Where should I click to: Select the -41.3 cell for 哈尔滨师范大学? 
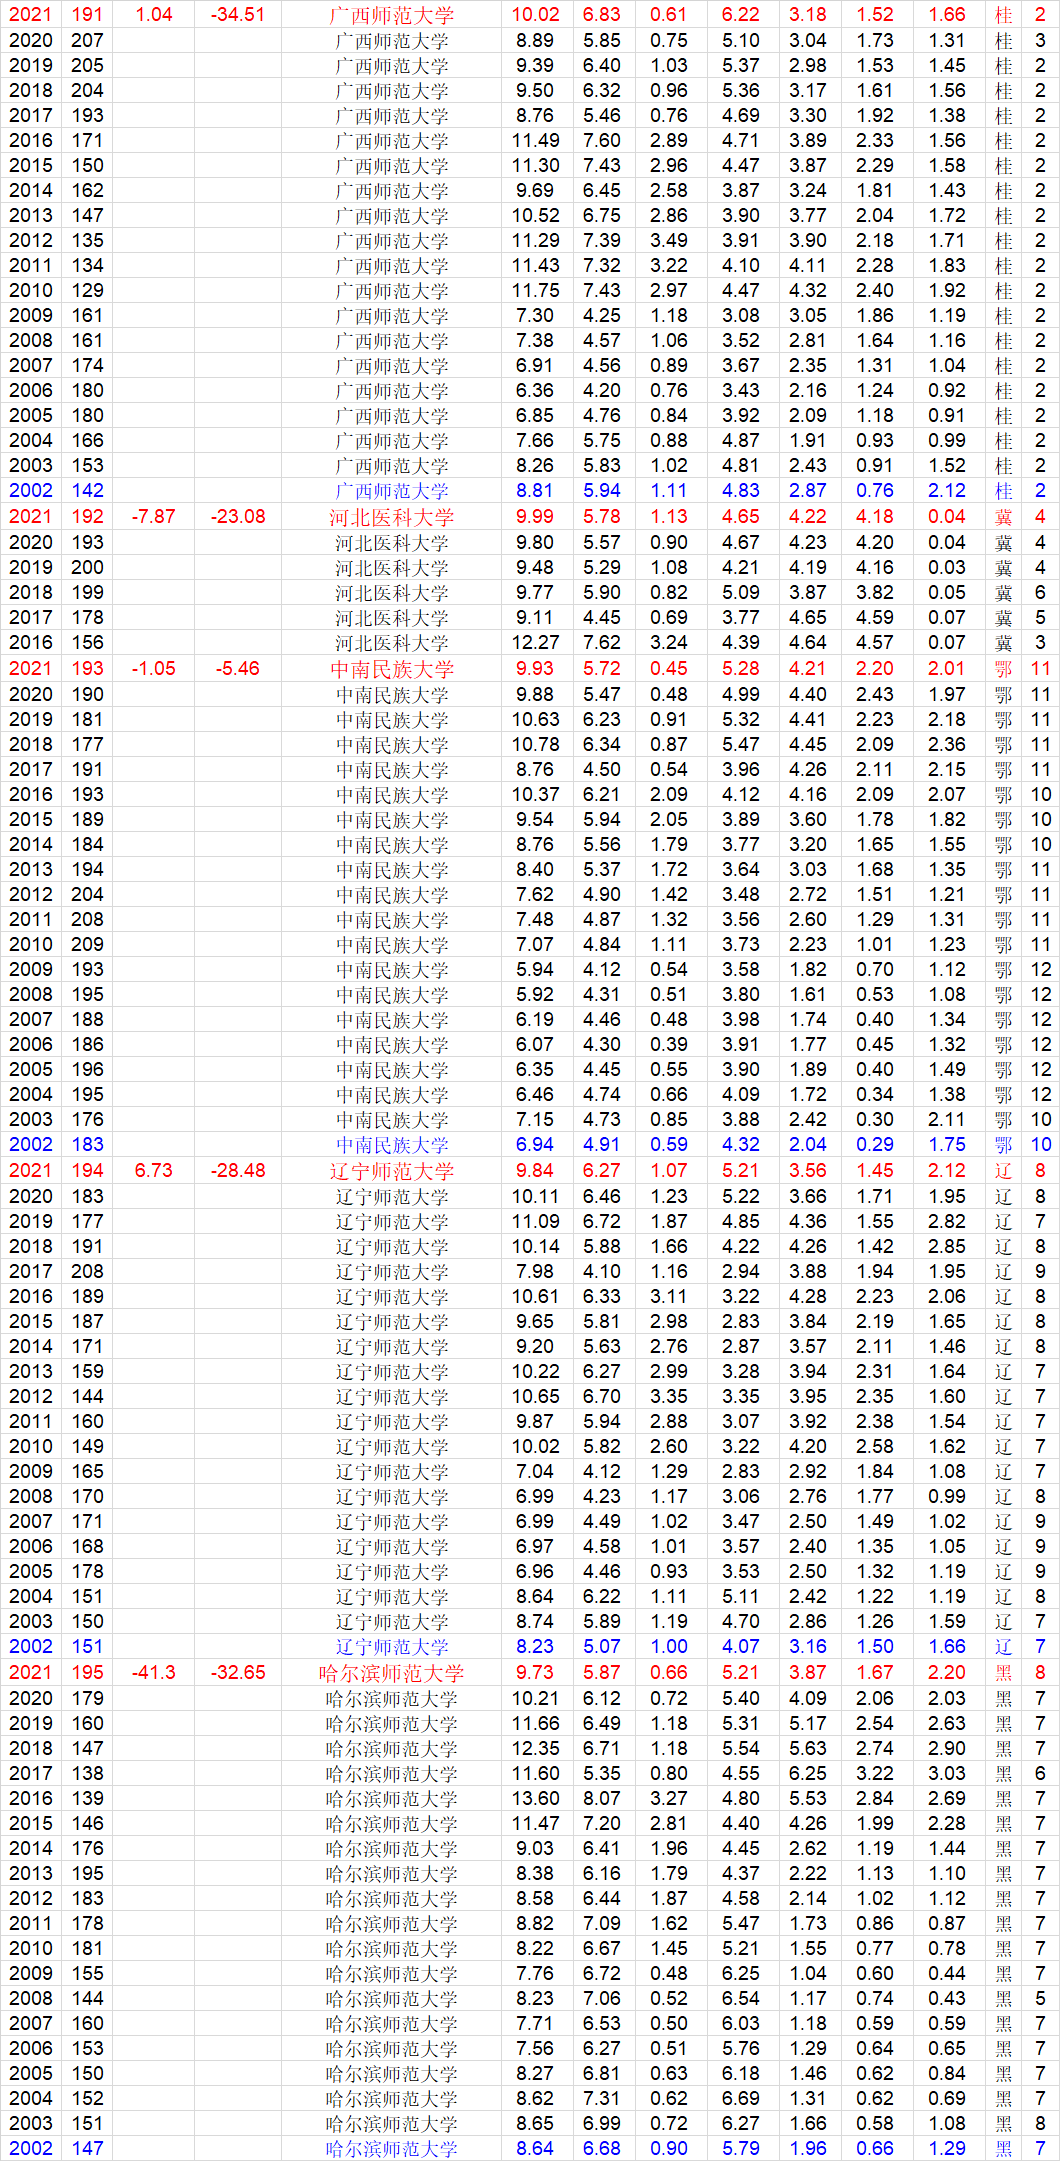coord(154,1673)
